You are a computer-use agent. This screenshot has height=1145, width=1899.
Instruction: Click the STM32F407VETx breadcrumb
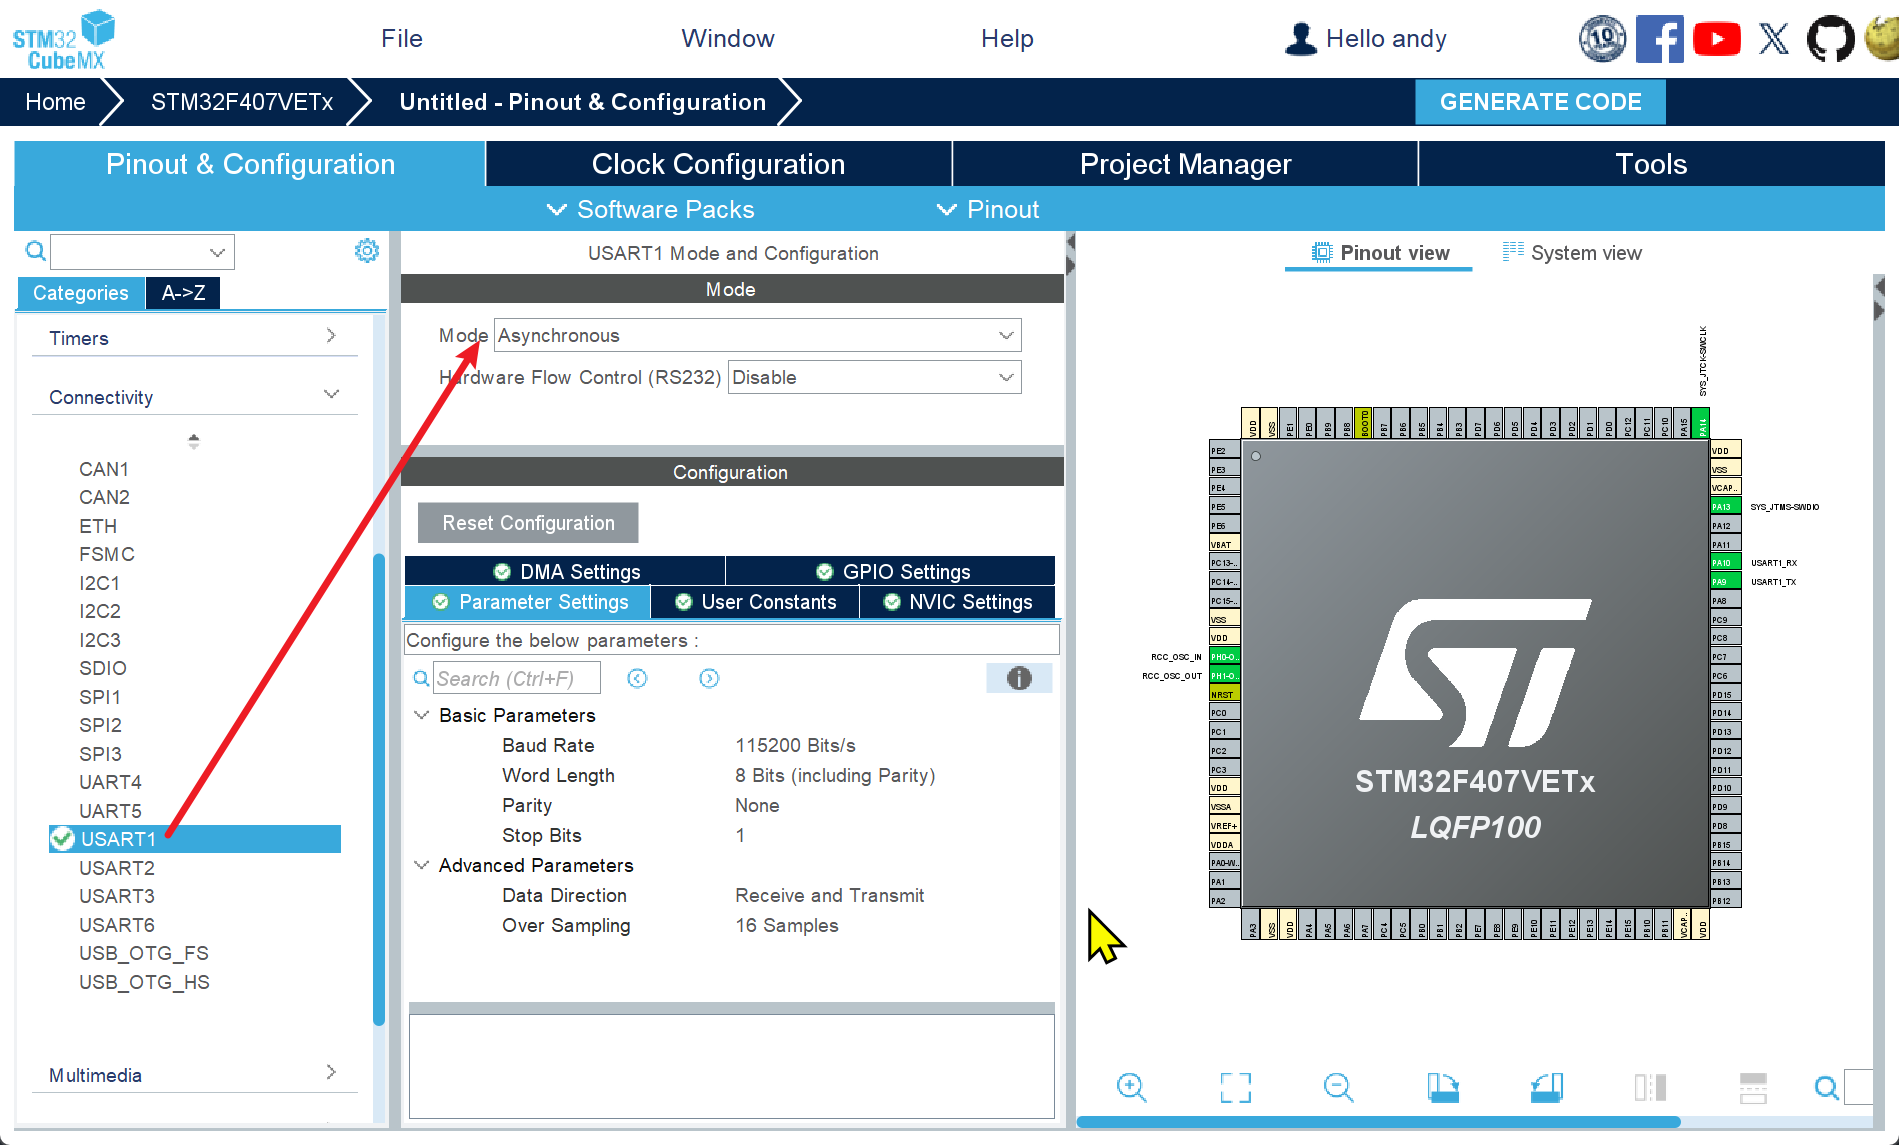click(242, 102)
